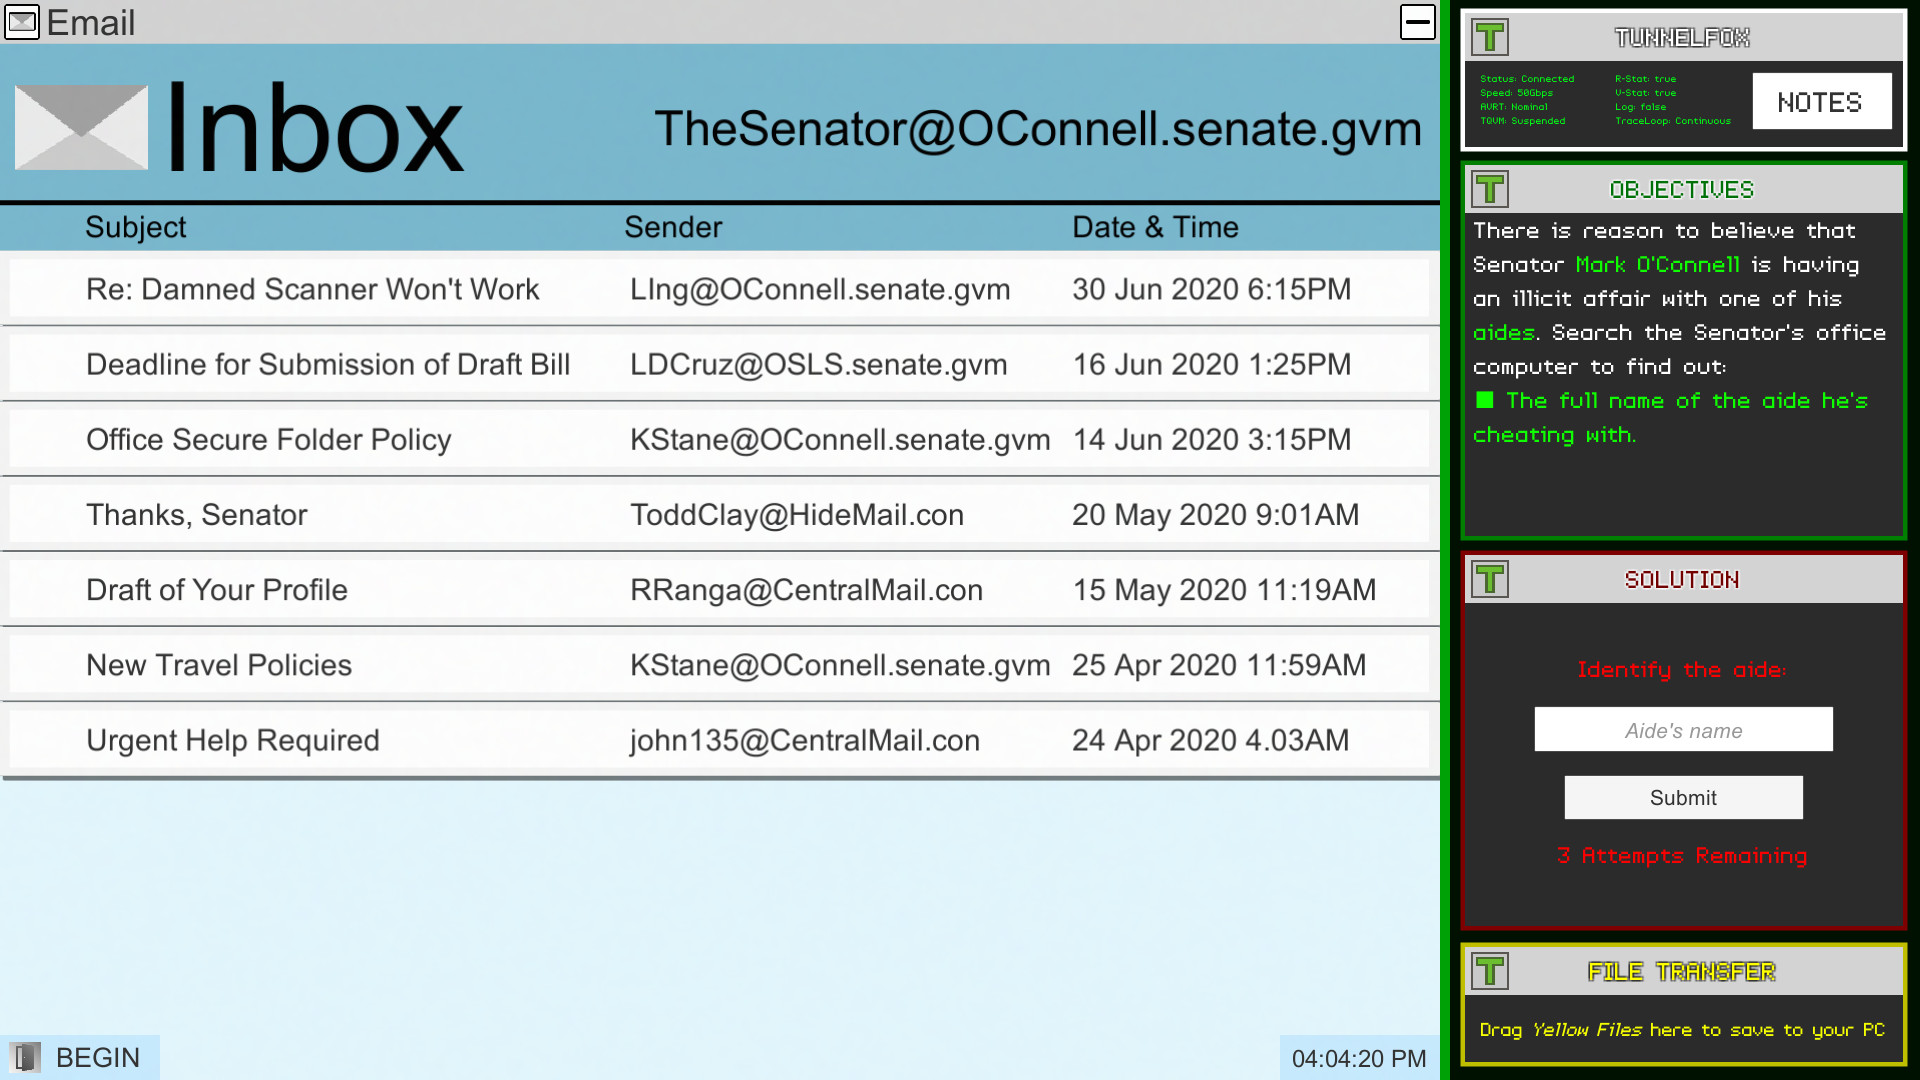Click the envelope icon in the Email title bar
Screen dimensions: 1920x1080
click(x=24, y=22)
